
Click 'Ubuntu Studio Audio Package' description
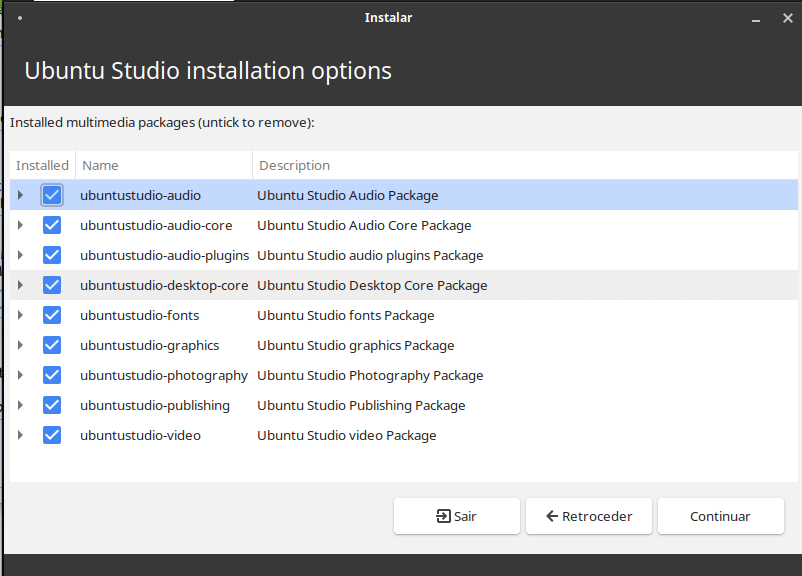click(x=348, y=195)
